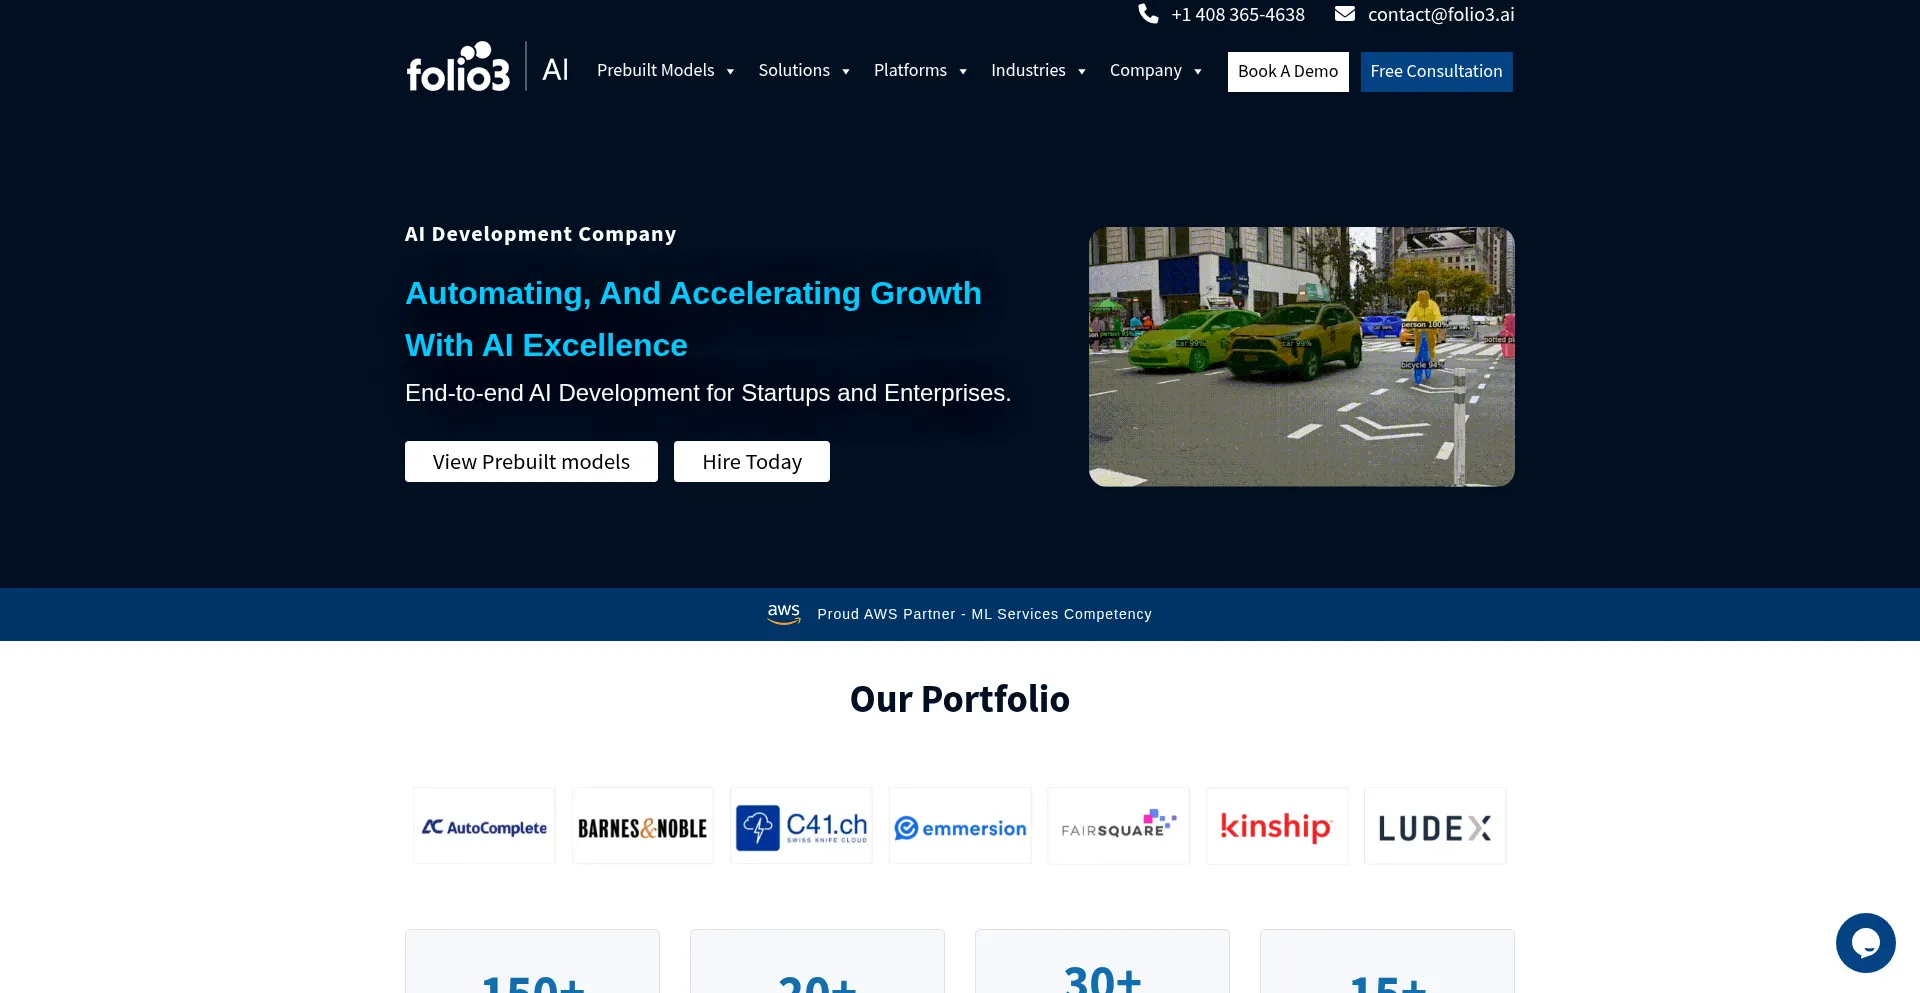Open the chat bubble widget
Screen dimensions: 1920x993
[1865, 942]
